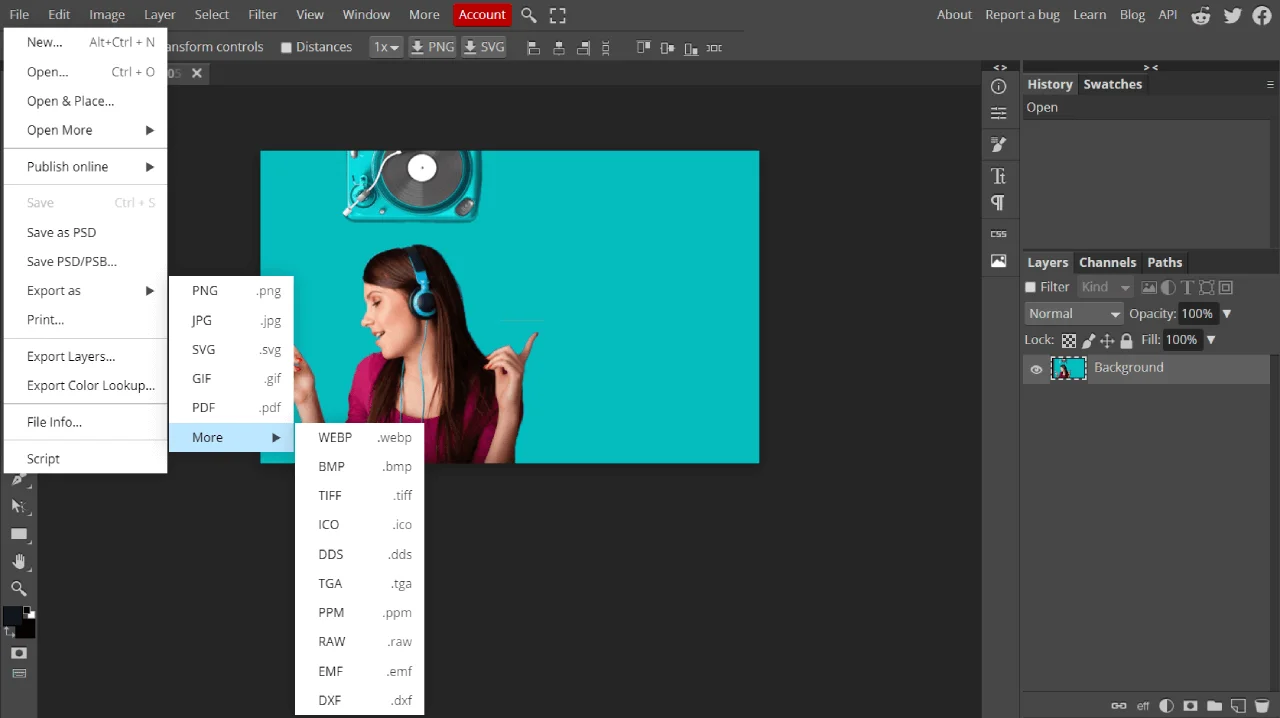Toggle lock transparent pixels checkerboard icon

coord(1069,340)
